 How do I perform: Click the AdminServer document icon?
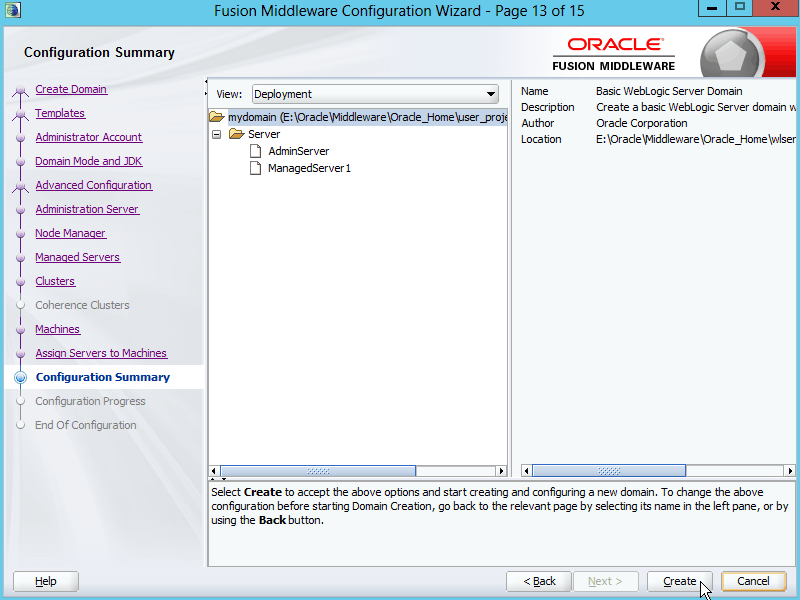point(255,151)
